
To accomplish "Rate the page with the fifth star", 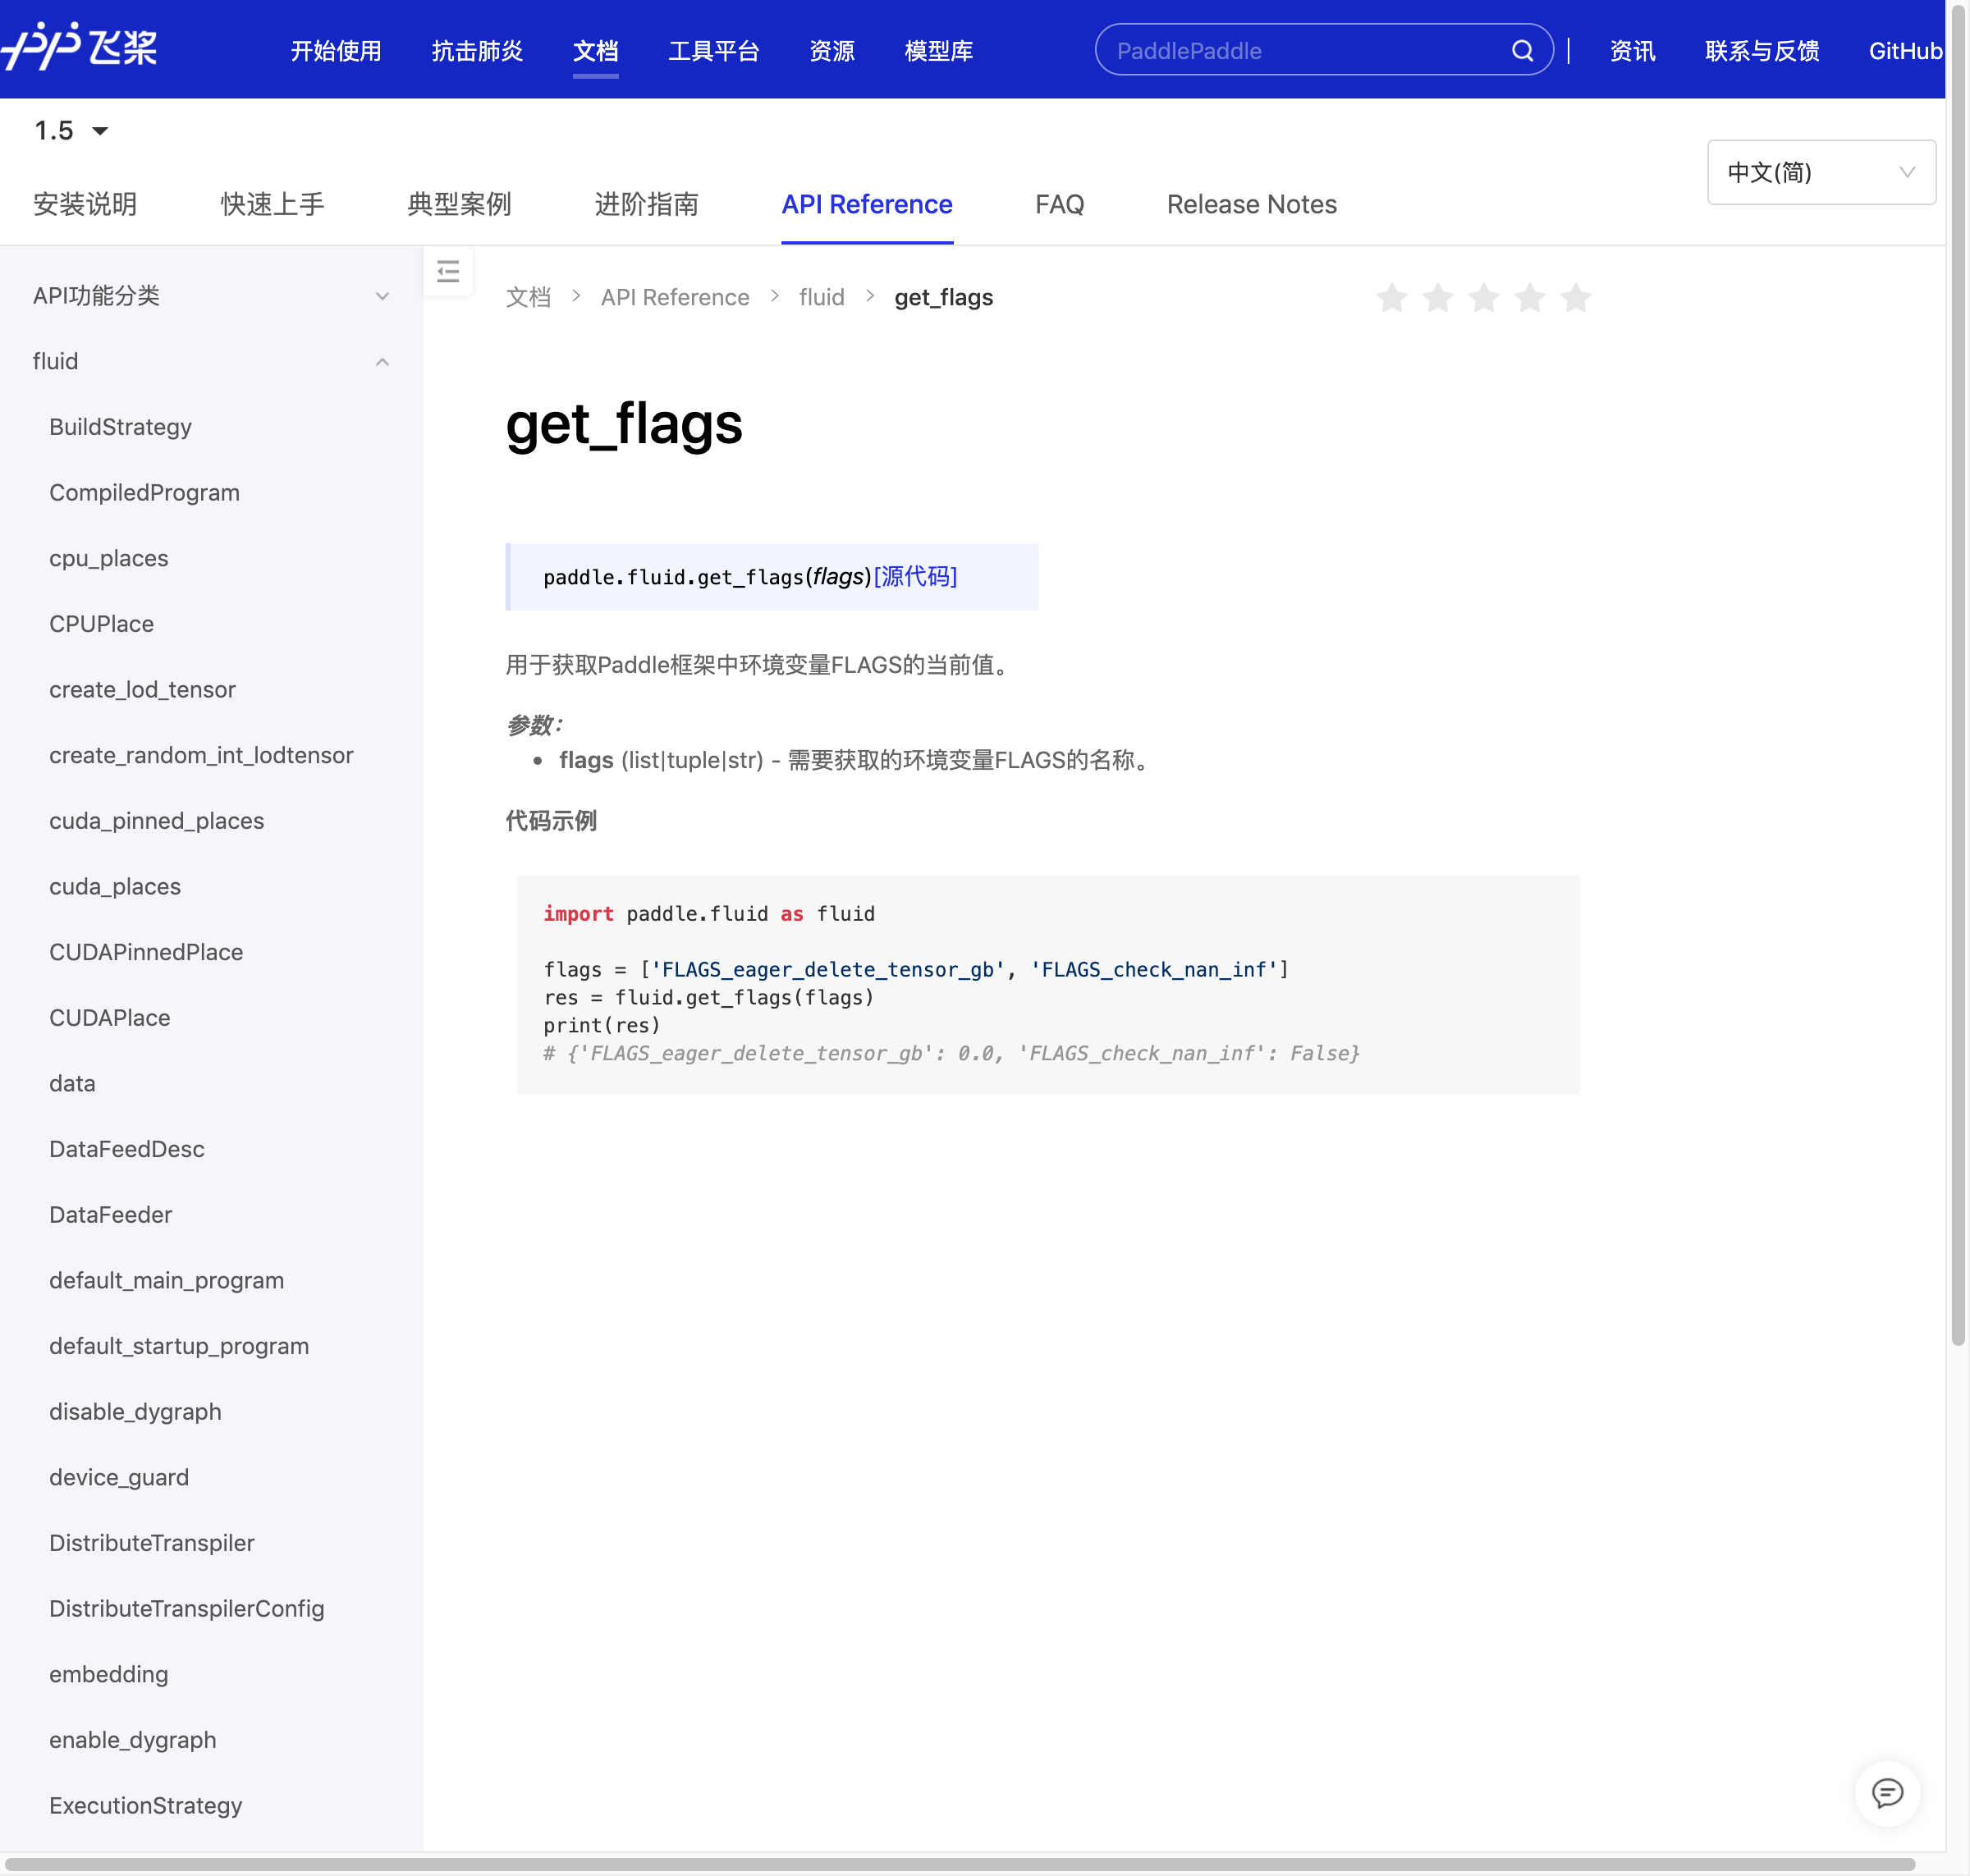I will 1575,298.
